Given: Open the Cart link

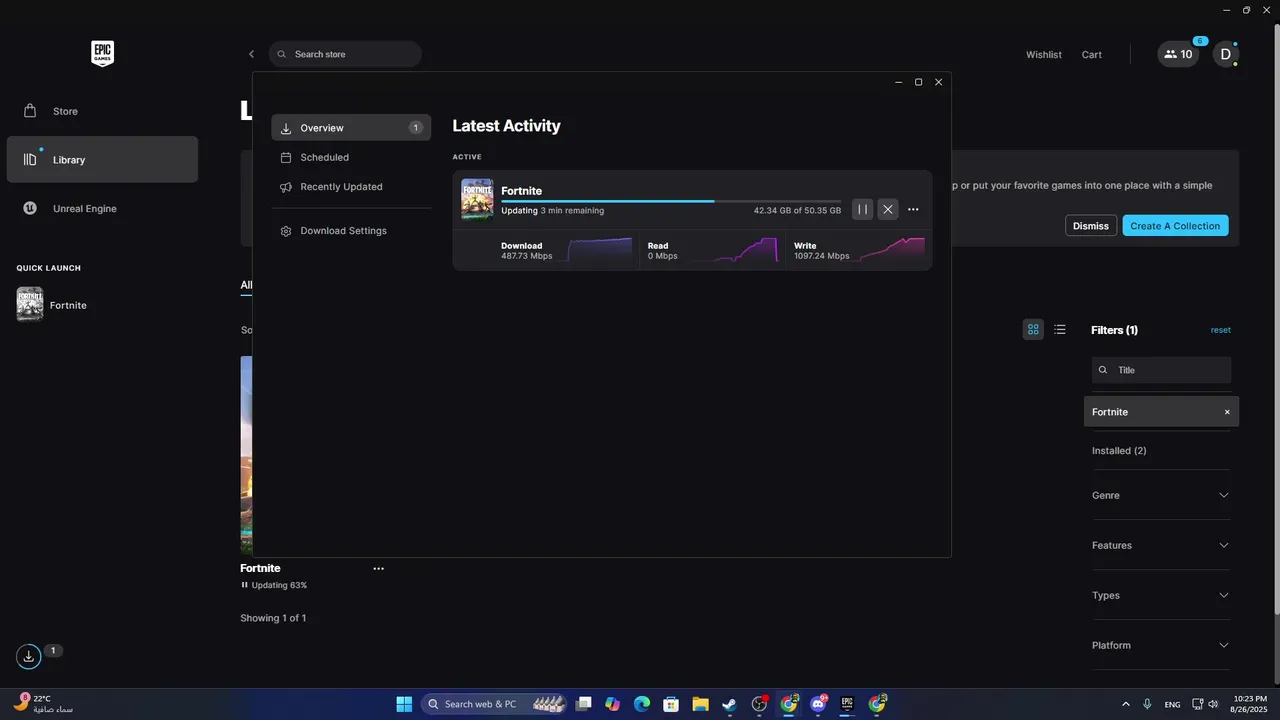Looking at the screenshot, I should pyautogui.click(x=1092, y=55).
